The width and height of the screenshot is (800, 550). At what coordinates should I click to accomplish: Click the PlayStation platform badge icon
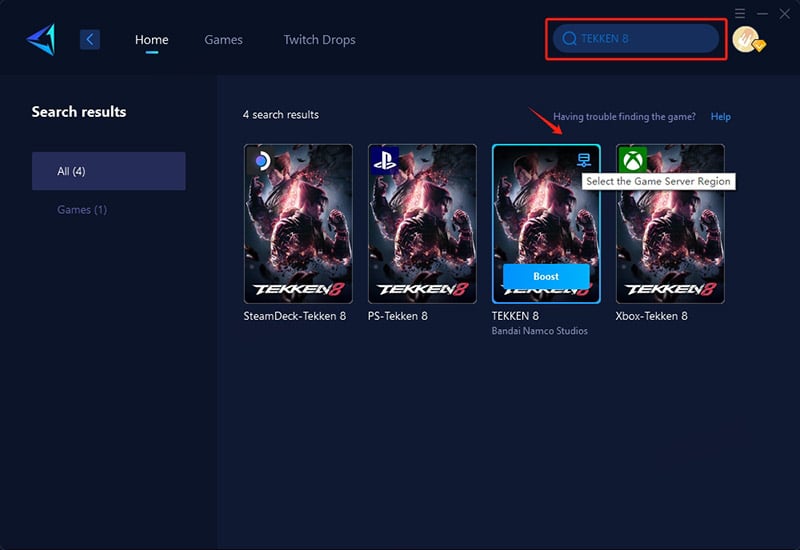(x=384, y=160)
